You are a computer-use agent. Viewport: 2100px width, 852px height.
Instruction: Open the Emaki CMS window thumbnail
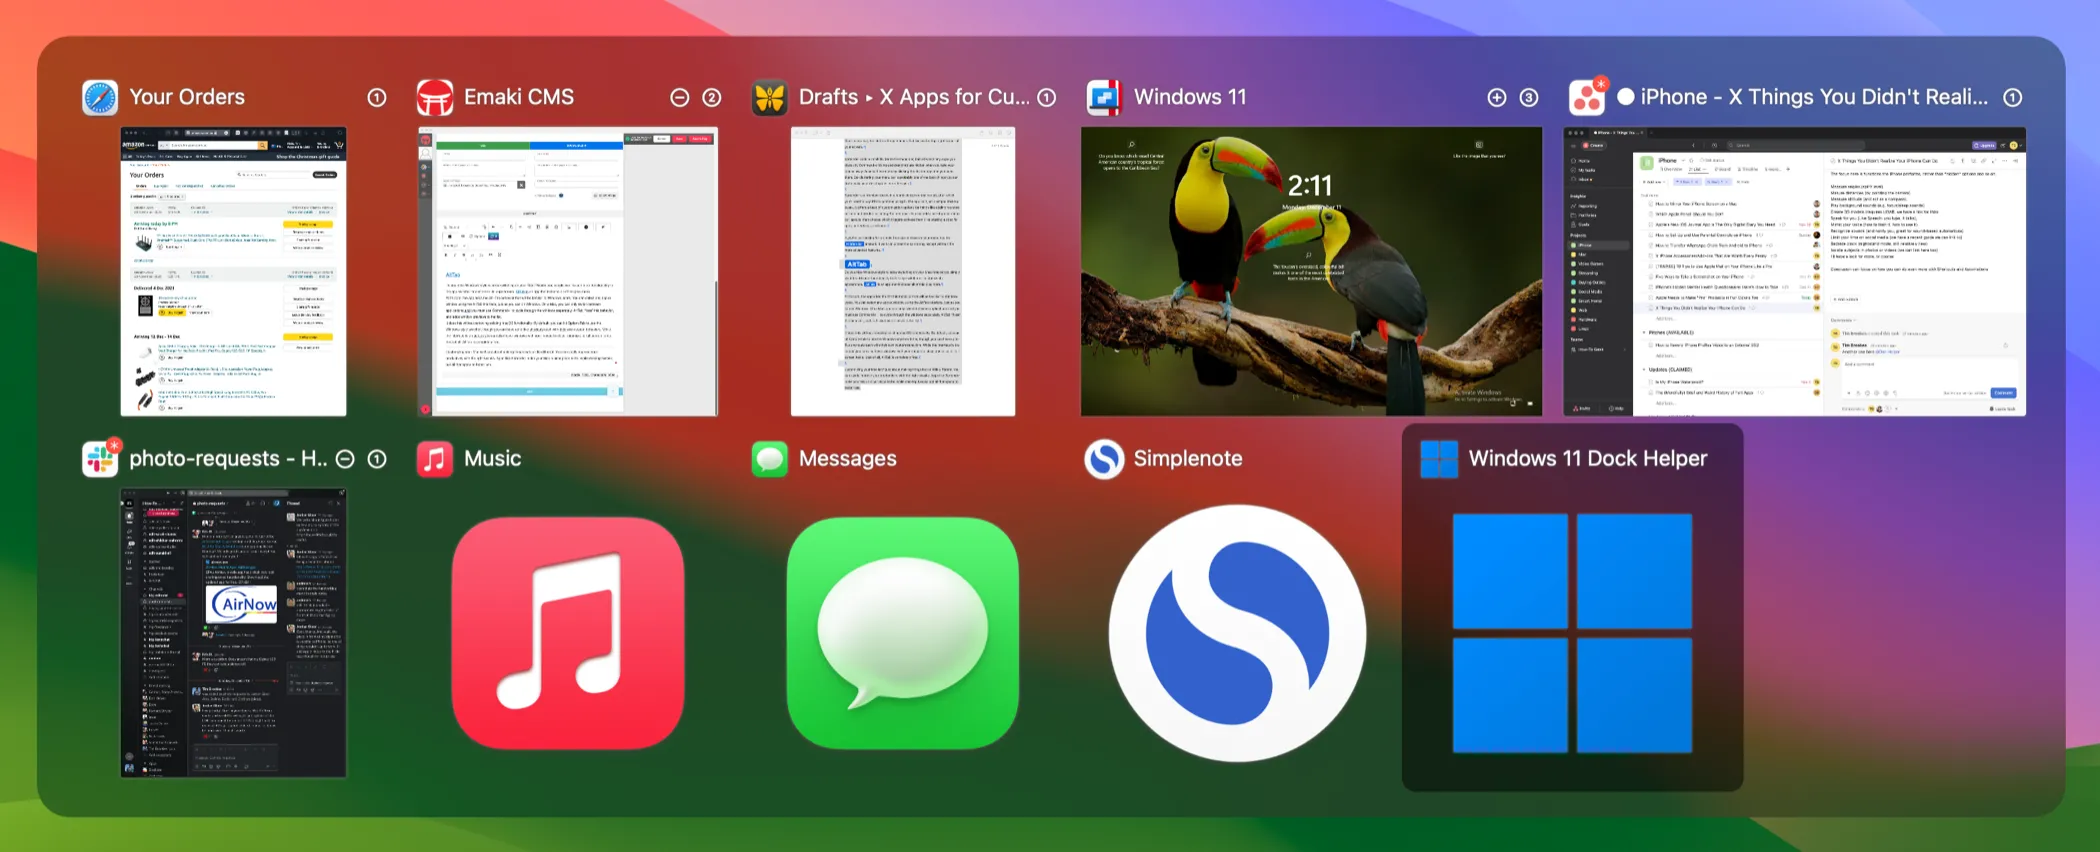[x=568, y=271]
